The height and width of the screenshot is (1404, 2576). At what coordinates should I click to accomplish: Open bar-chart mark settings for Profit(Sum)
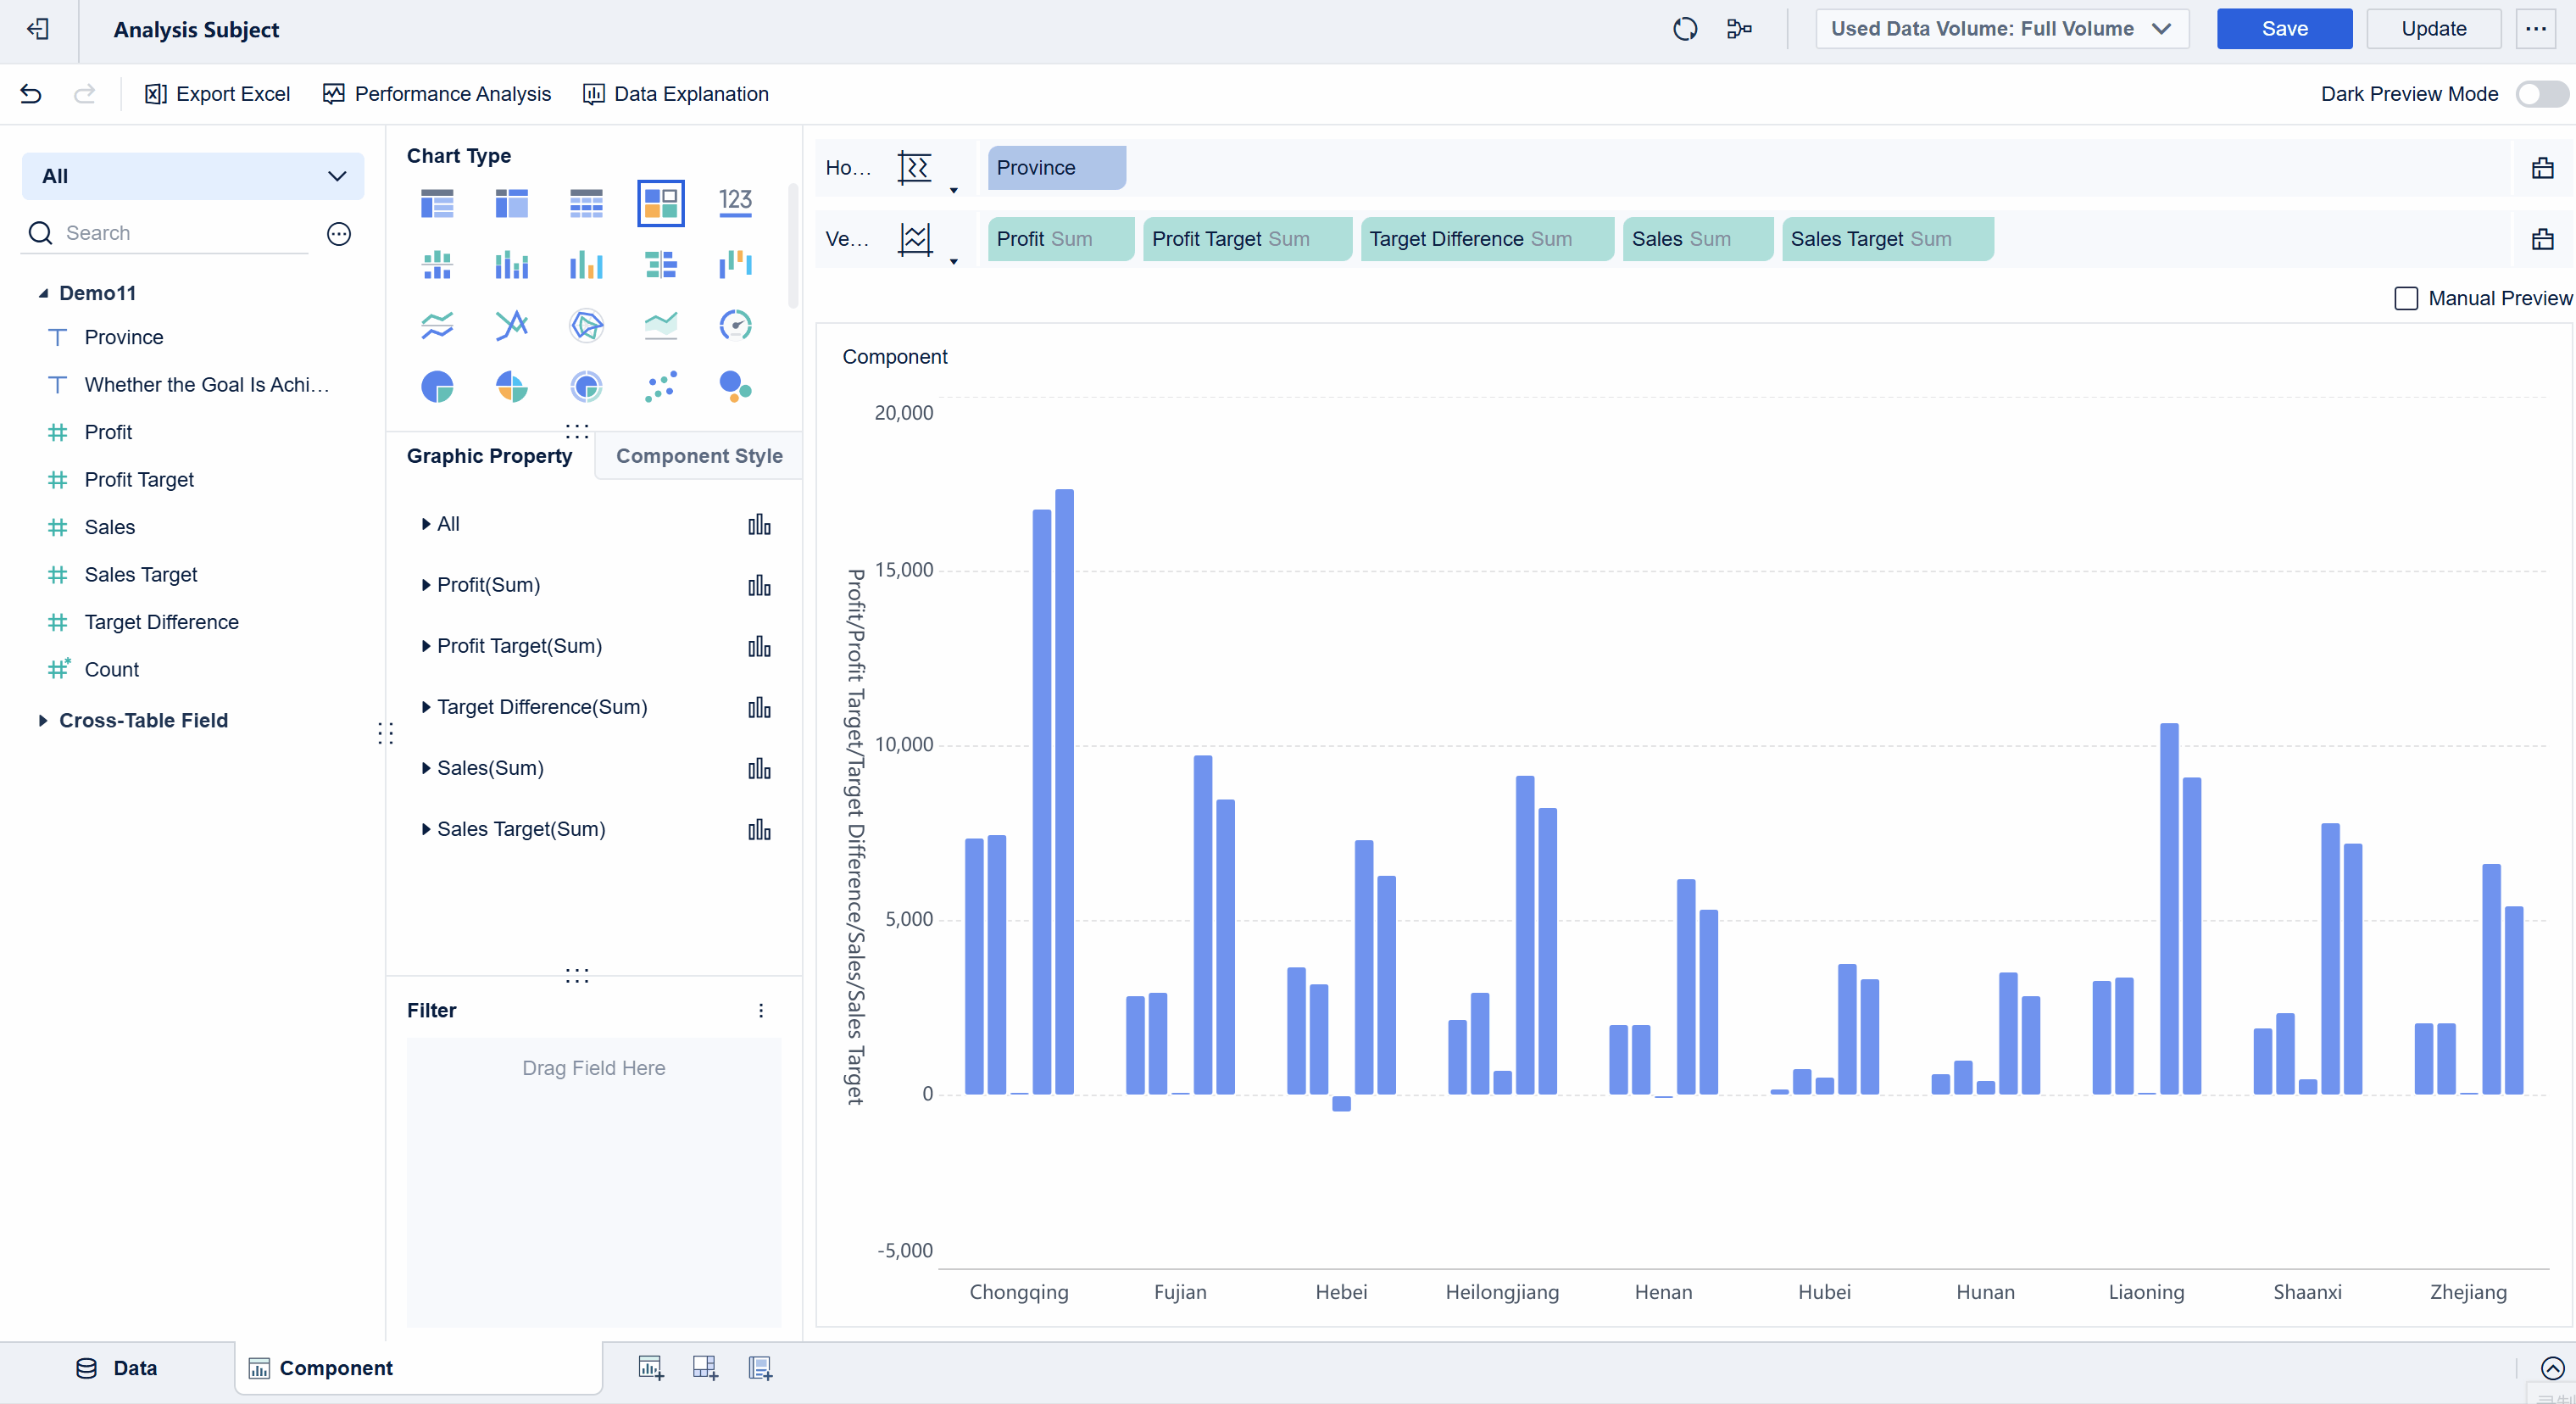pyautogui.click(x=759, y=586)
